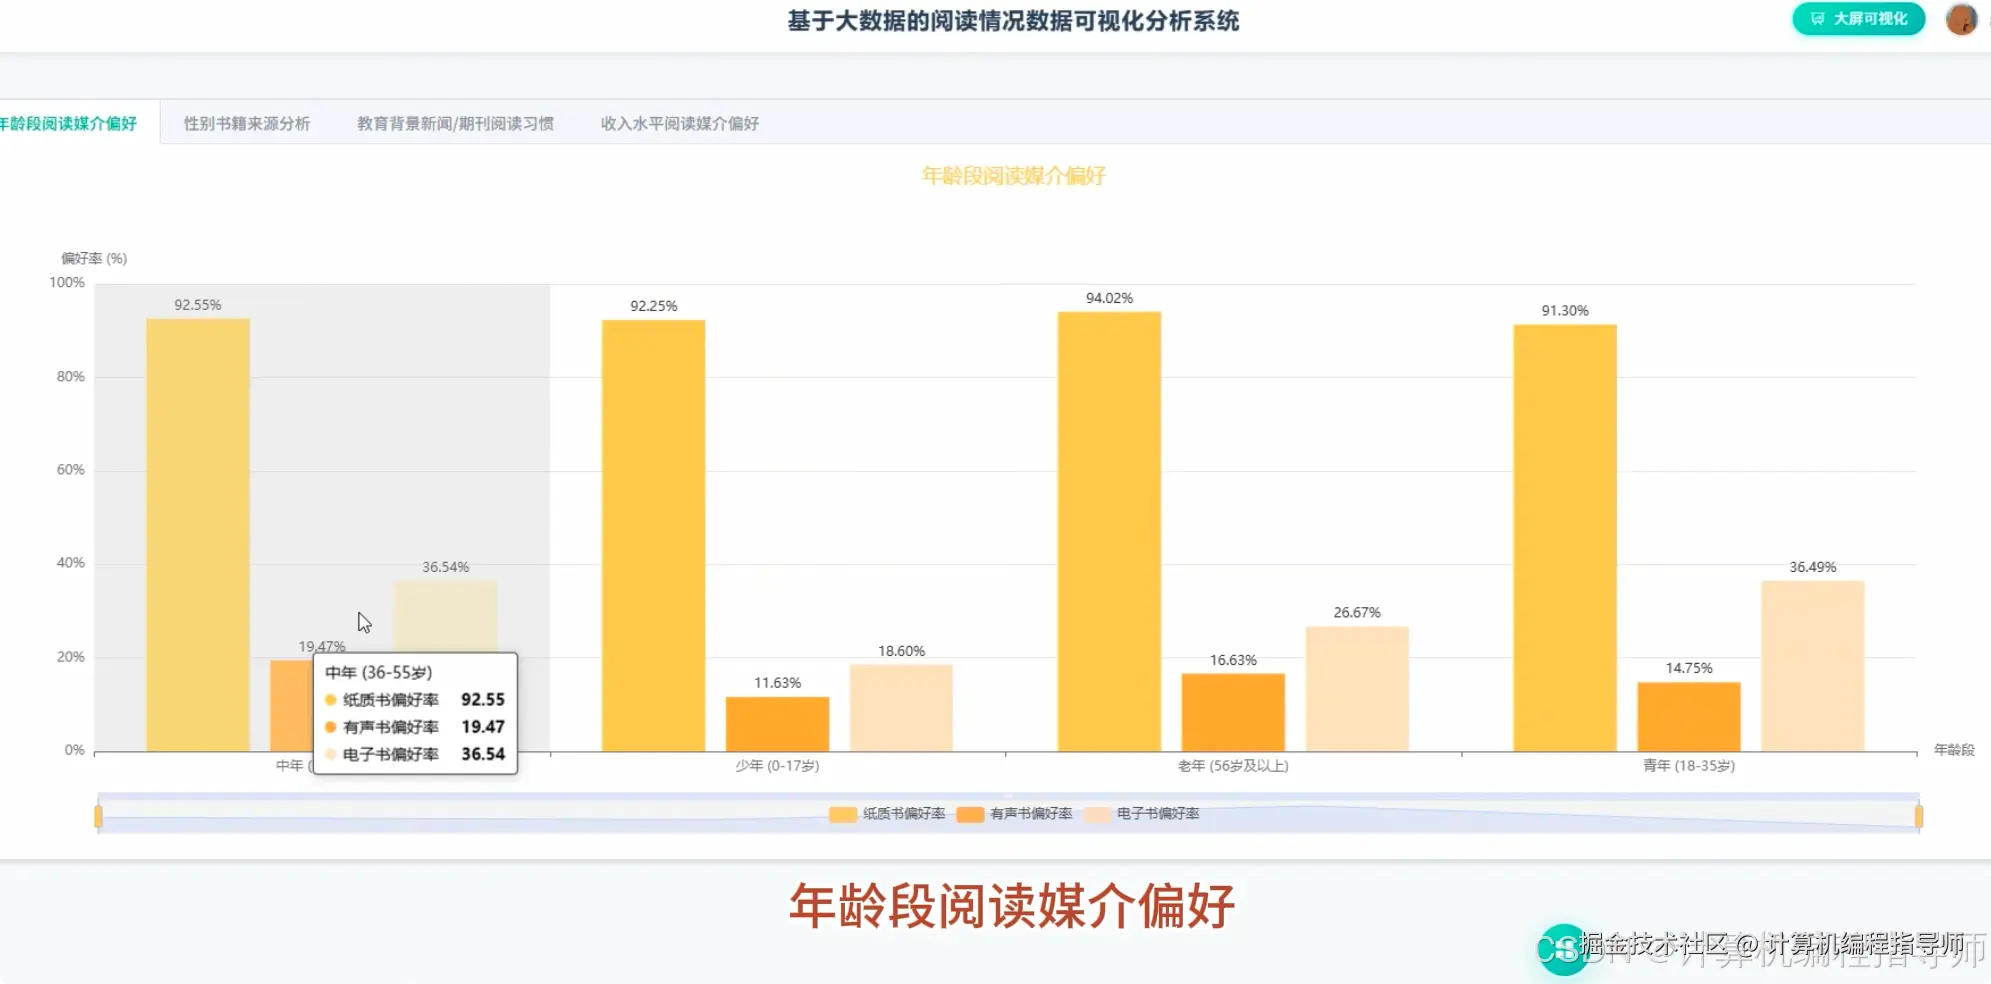
Task: Click the 大屏可视化 button
Action: pos(1858,18)
